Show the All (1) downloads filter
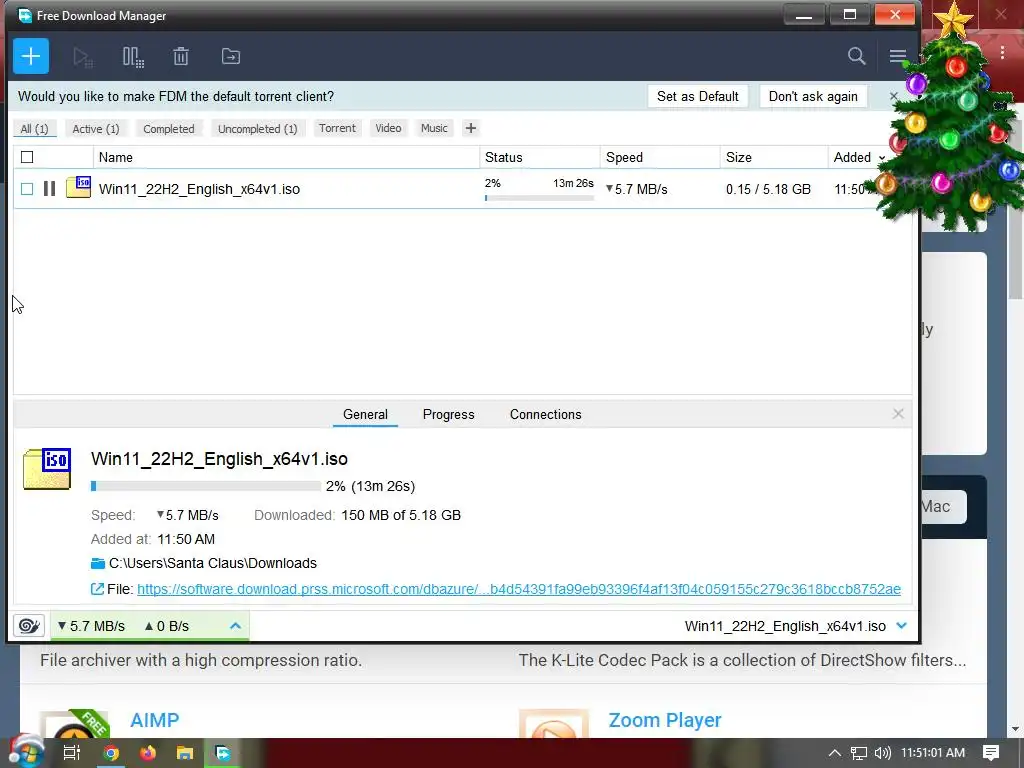 35,129
